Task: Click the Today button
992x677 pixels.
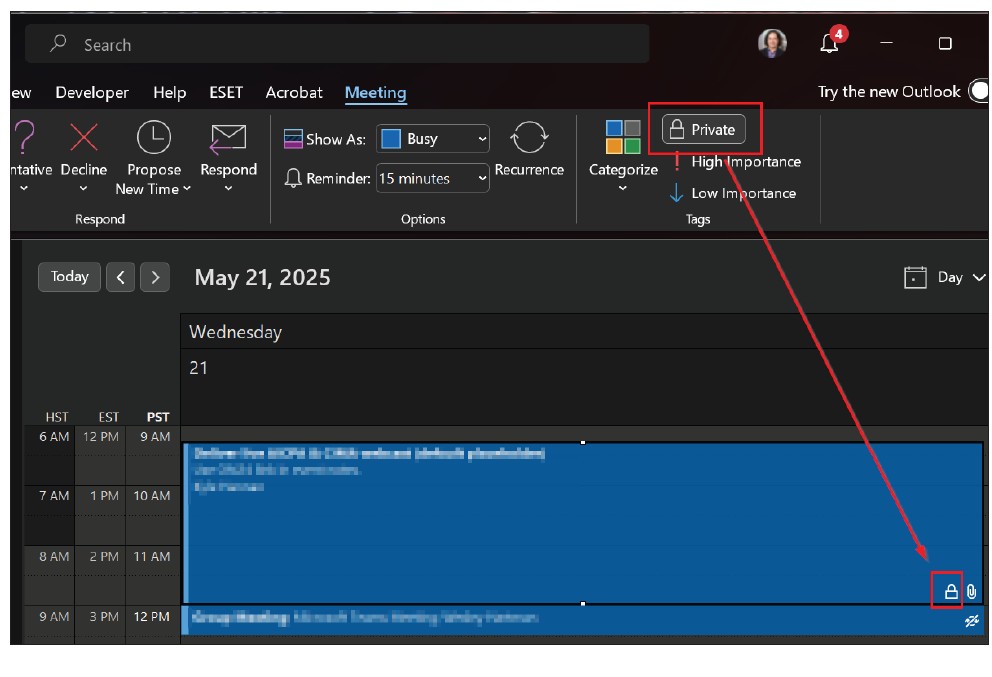Action: (x=69, y=277)
